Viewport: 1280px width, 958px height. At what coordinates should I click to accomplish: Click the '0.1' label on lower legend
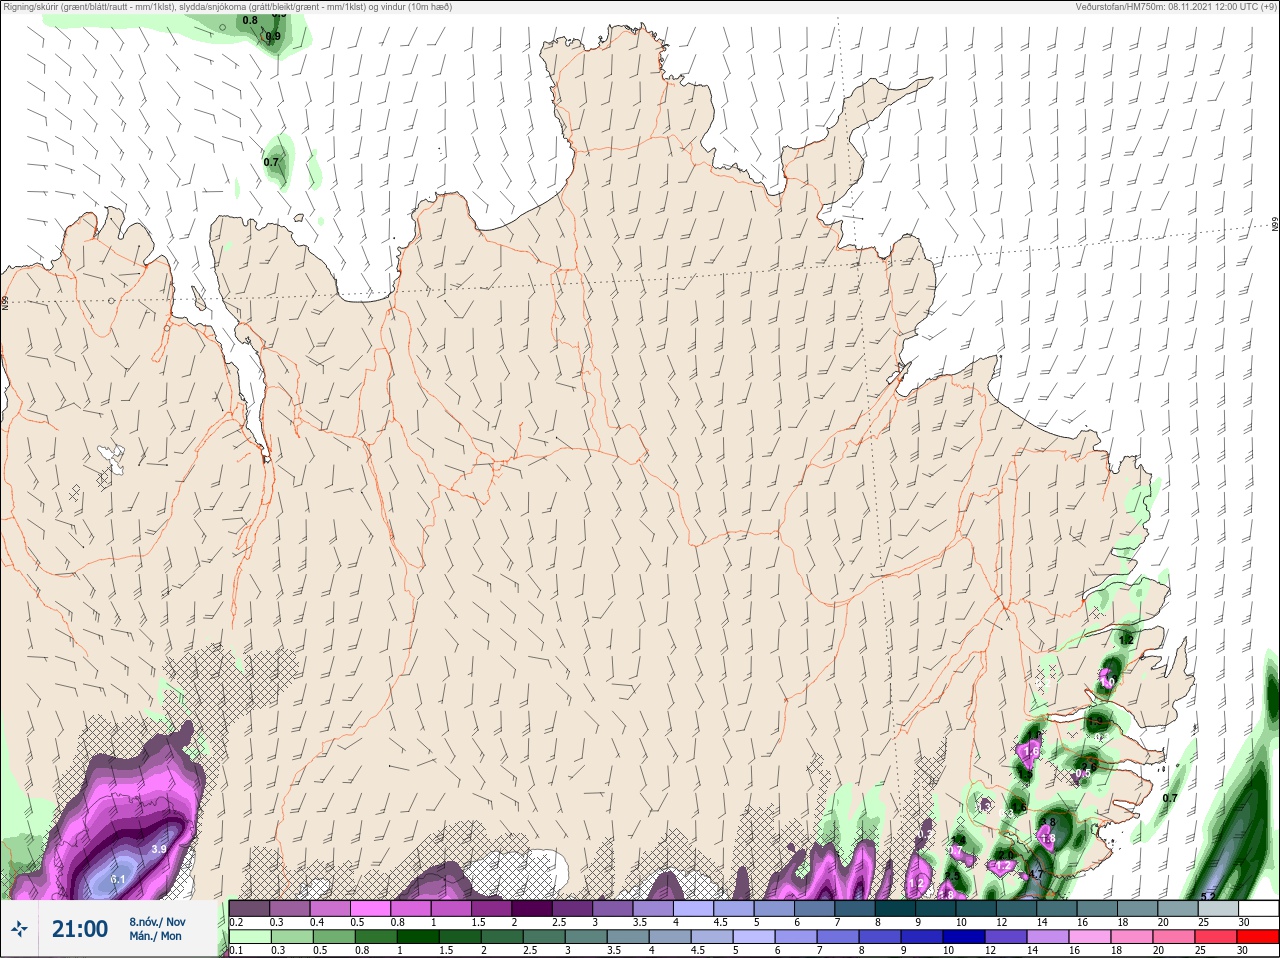235,951
